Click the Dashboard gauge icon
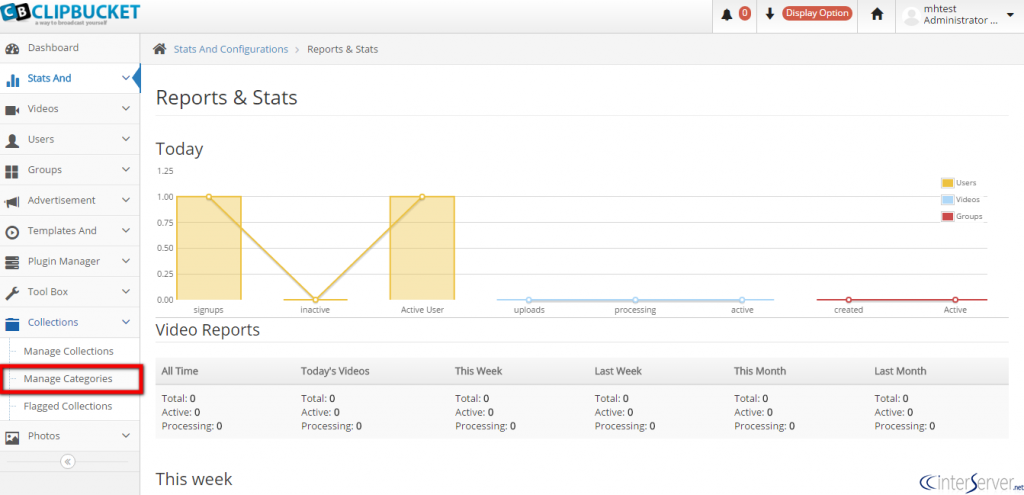The height and width of the screenshot is (495, 1024). (12, 48)
